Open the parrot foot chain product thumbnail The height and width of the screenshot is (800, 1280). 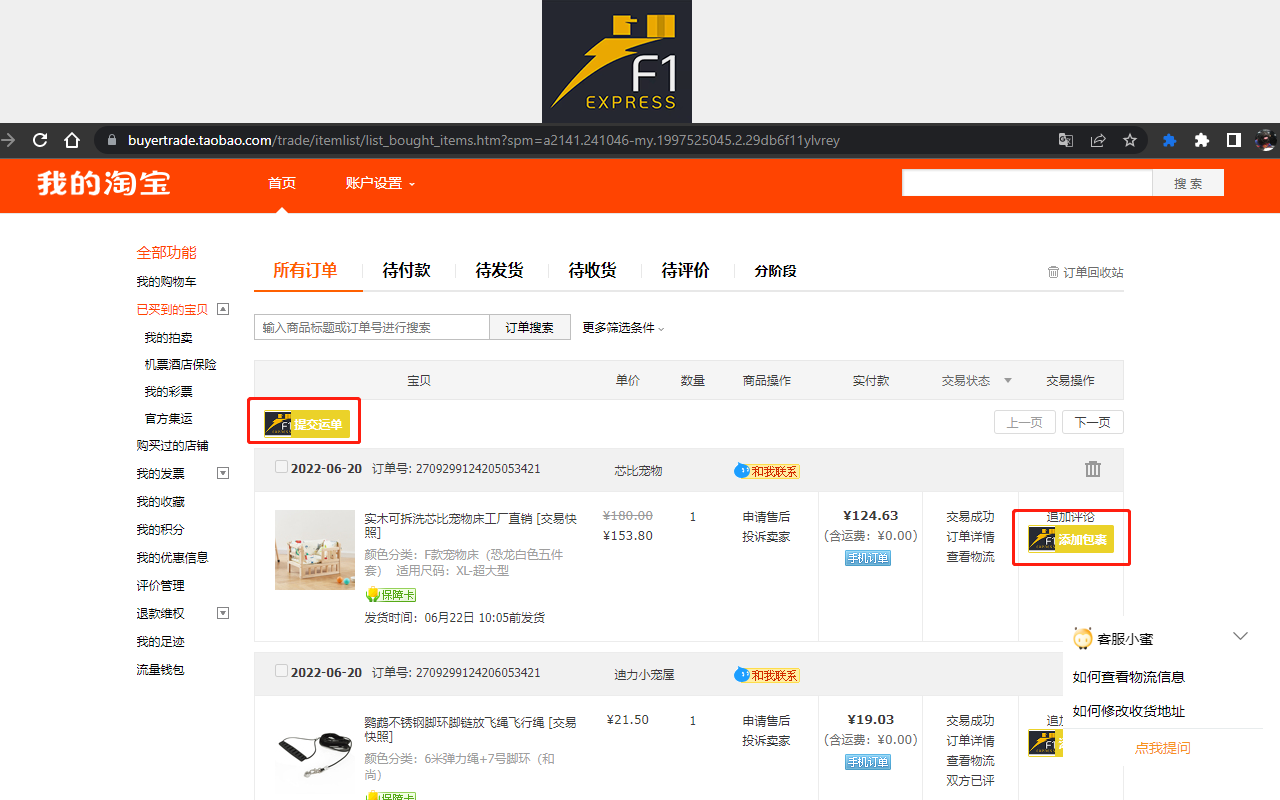tap(315, 754)
